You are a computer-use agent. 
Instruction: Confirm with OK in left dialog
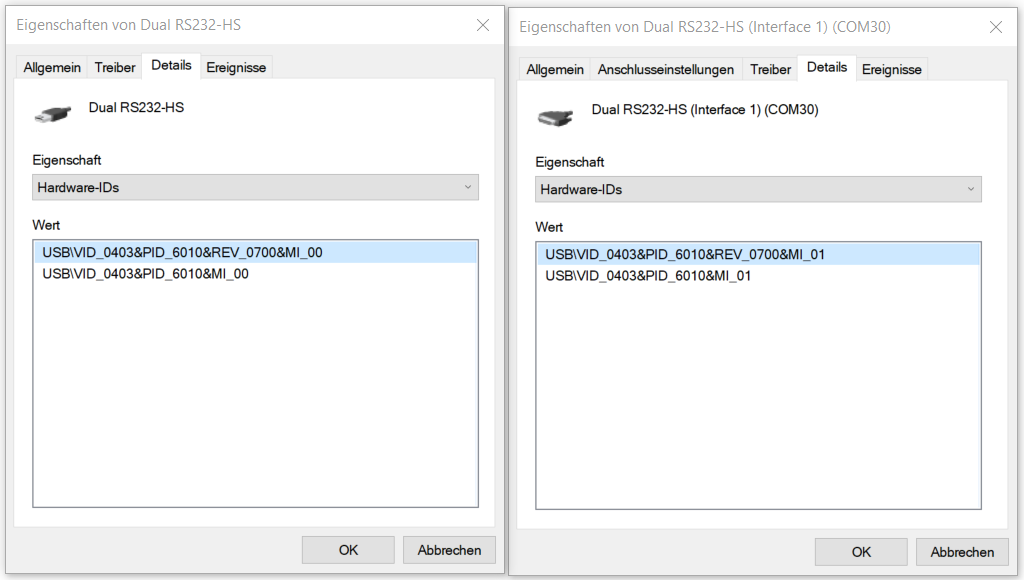click(347, 549)
